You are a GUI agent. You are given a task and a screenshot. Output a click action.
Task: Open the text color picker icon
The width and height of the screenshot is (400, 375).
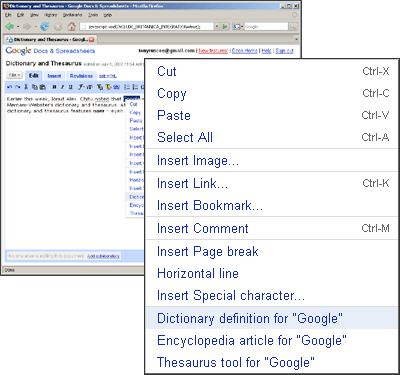(100, 87)
